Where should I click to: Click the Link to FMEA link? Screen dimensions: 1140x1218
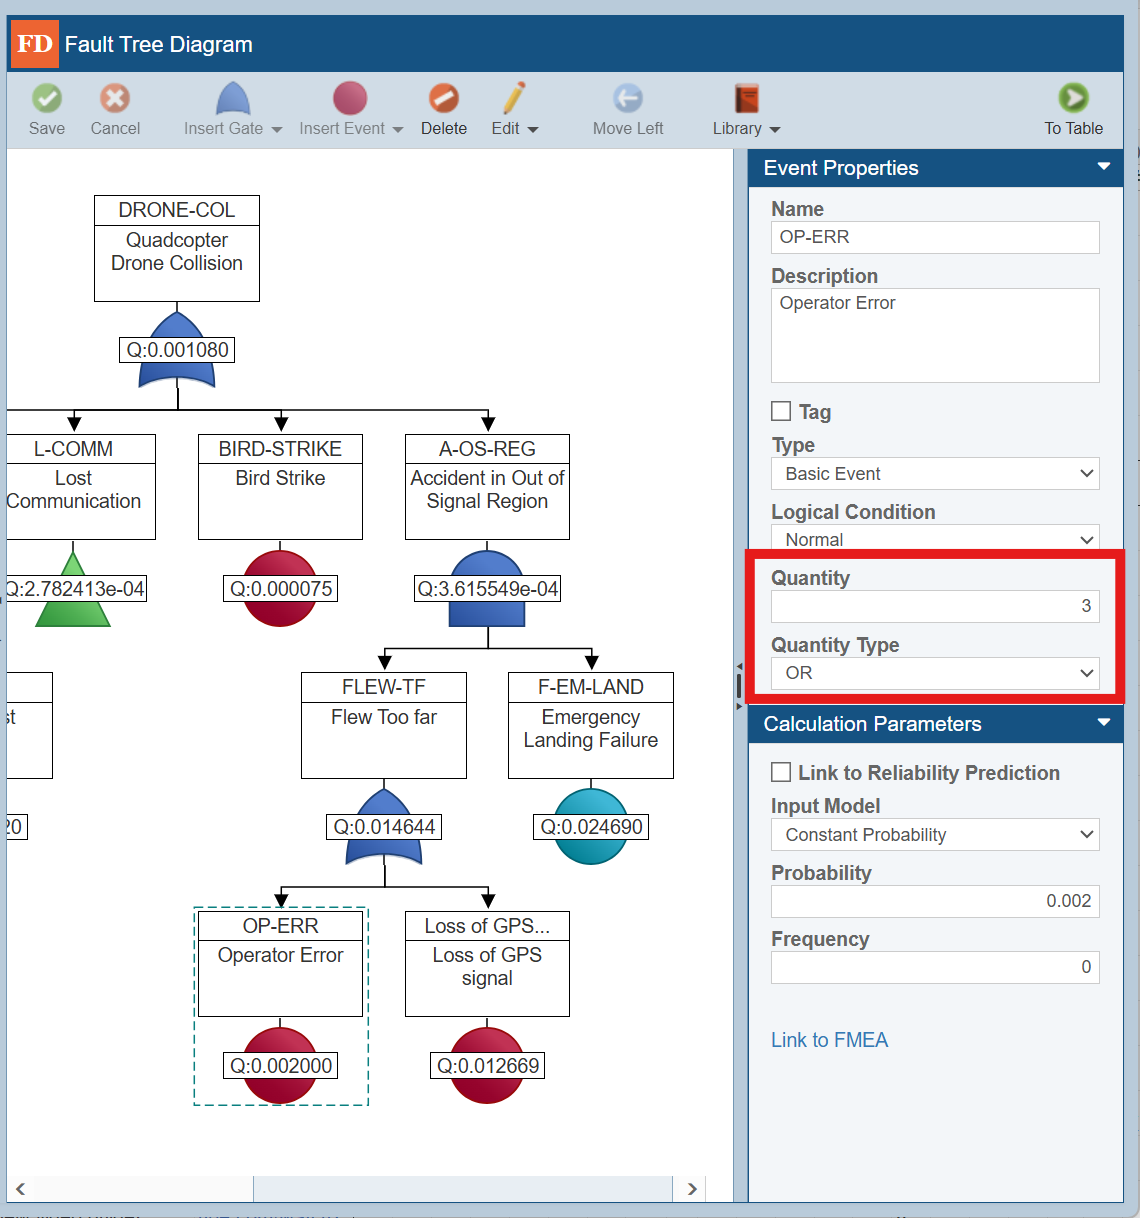[x=829, y=1040]
